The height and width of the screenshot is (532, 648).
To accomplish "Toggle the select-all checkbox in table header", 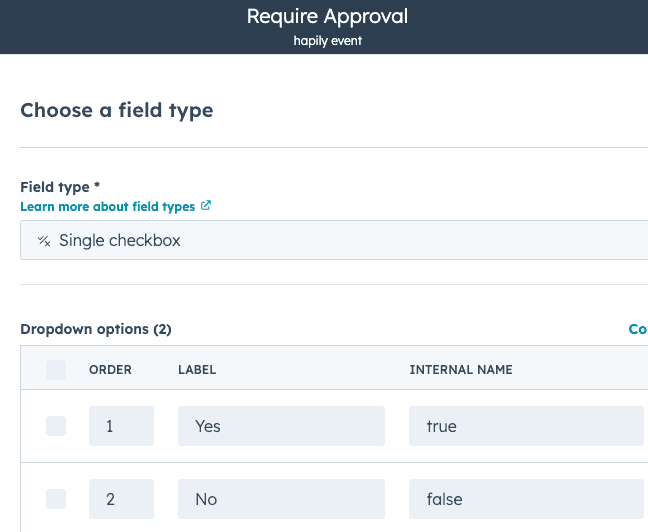I will click(56, 370).
